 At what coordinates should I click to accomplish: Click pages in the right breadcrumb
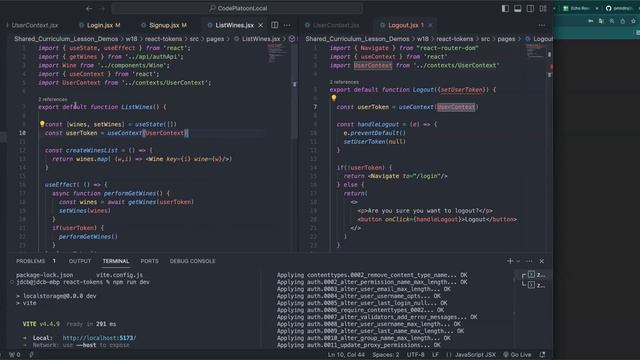click(x=507, y=39)
